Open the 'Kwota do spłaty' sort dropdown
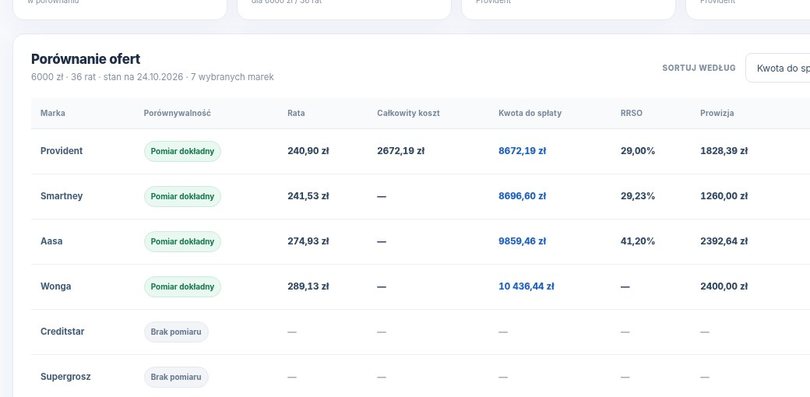The image size is (810, 397). pos(777,68)
